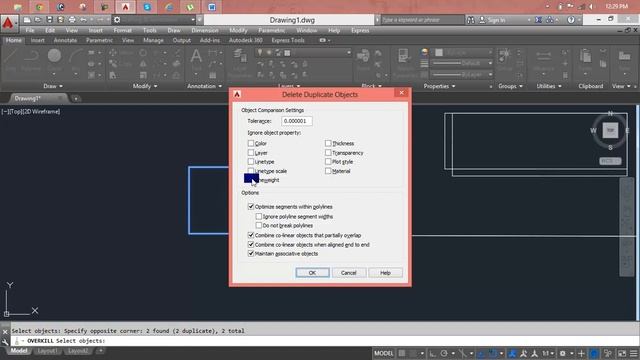
Task: Click the workspace switching gear in status bar
Action: pyautogui.click(x=563, y=353)
